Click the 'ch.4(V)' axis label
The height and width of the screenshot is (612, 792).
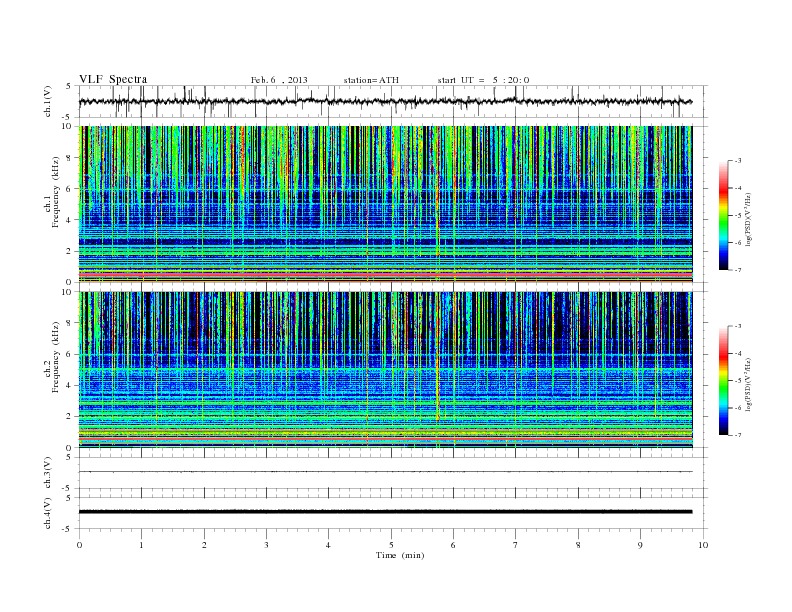coord(48,513)
